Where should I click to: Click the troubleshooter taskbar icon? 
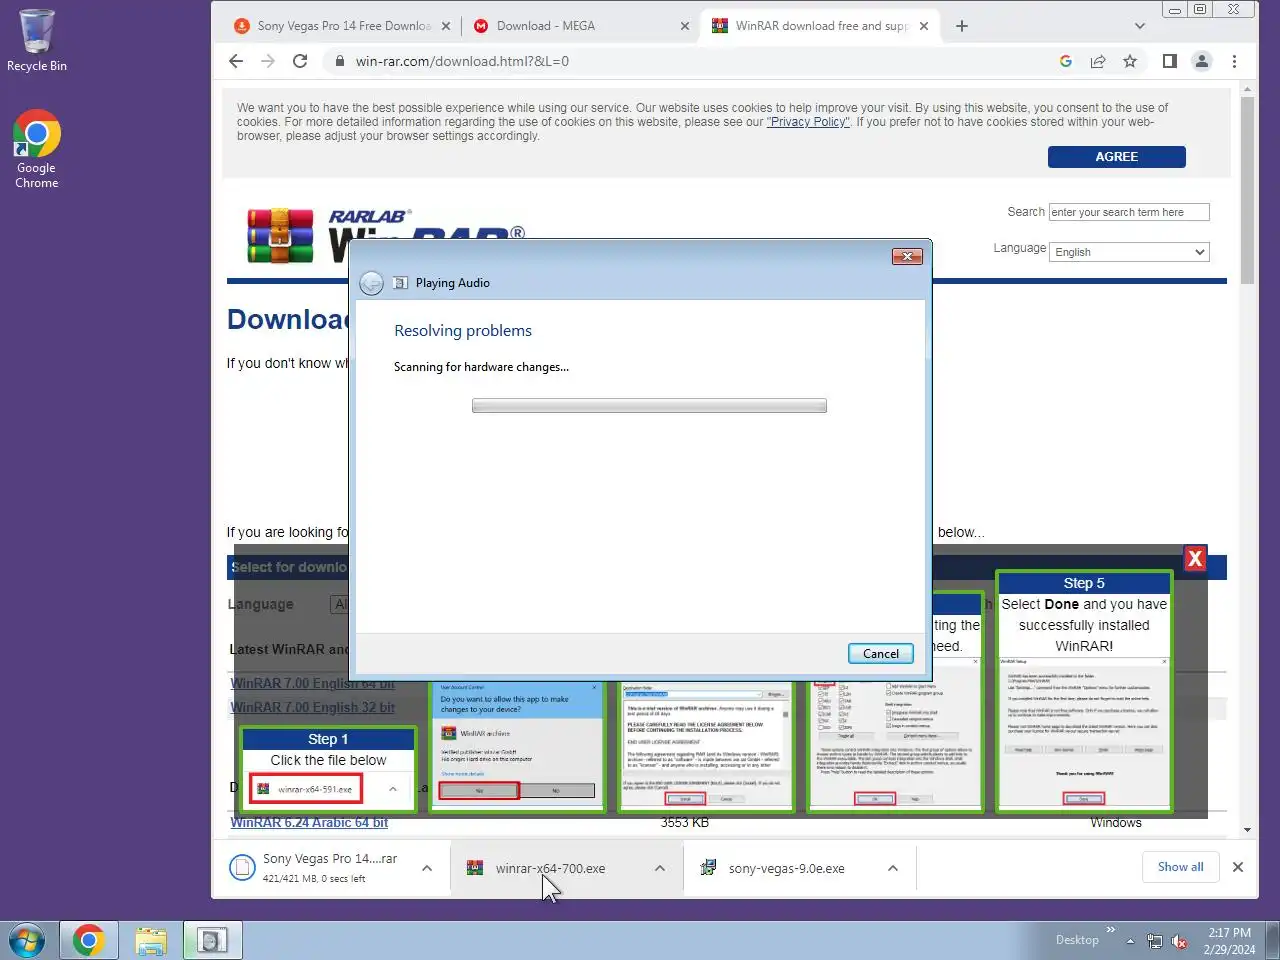click(x=213, y=941)
